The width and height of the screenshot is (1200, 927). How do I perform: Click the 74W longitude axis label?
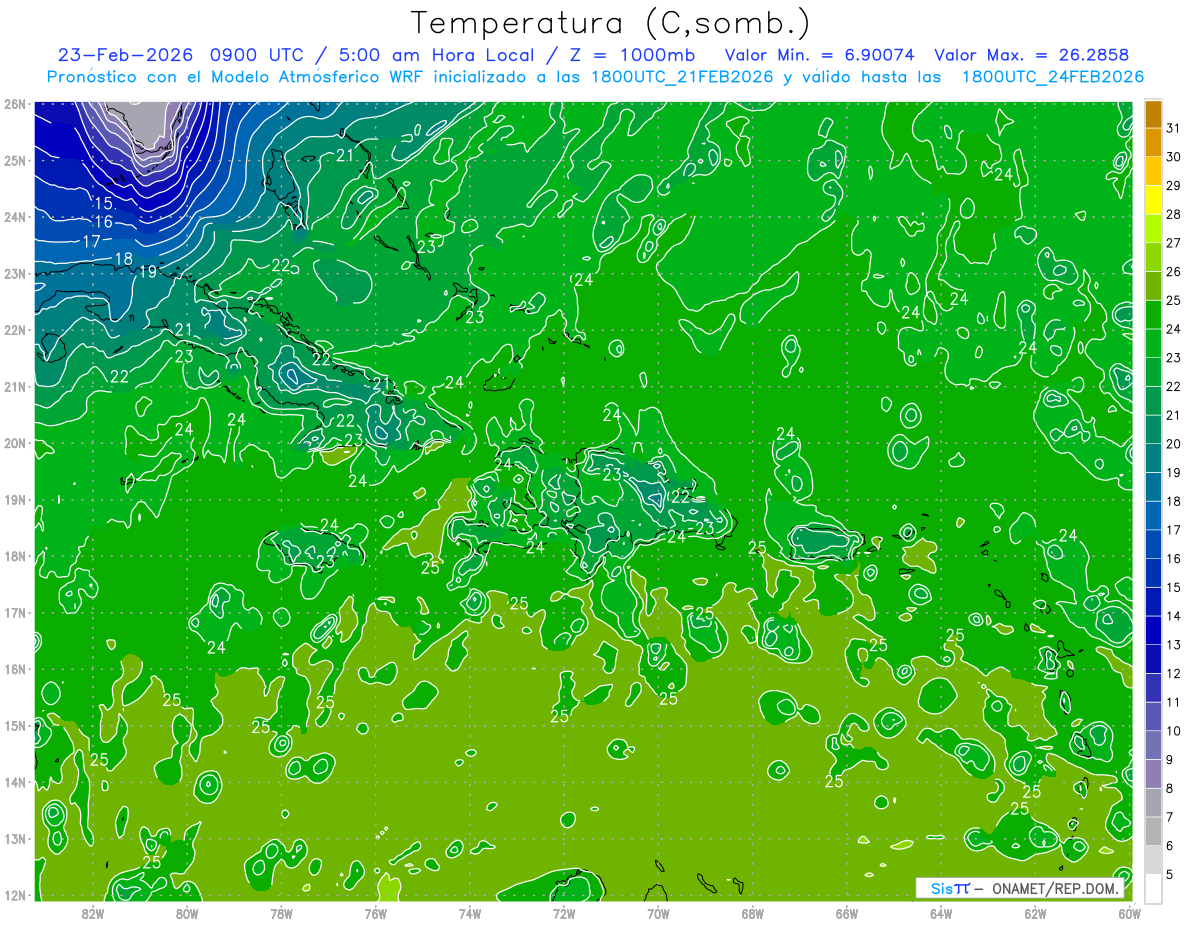(470, 913)
